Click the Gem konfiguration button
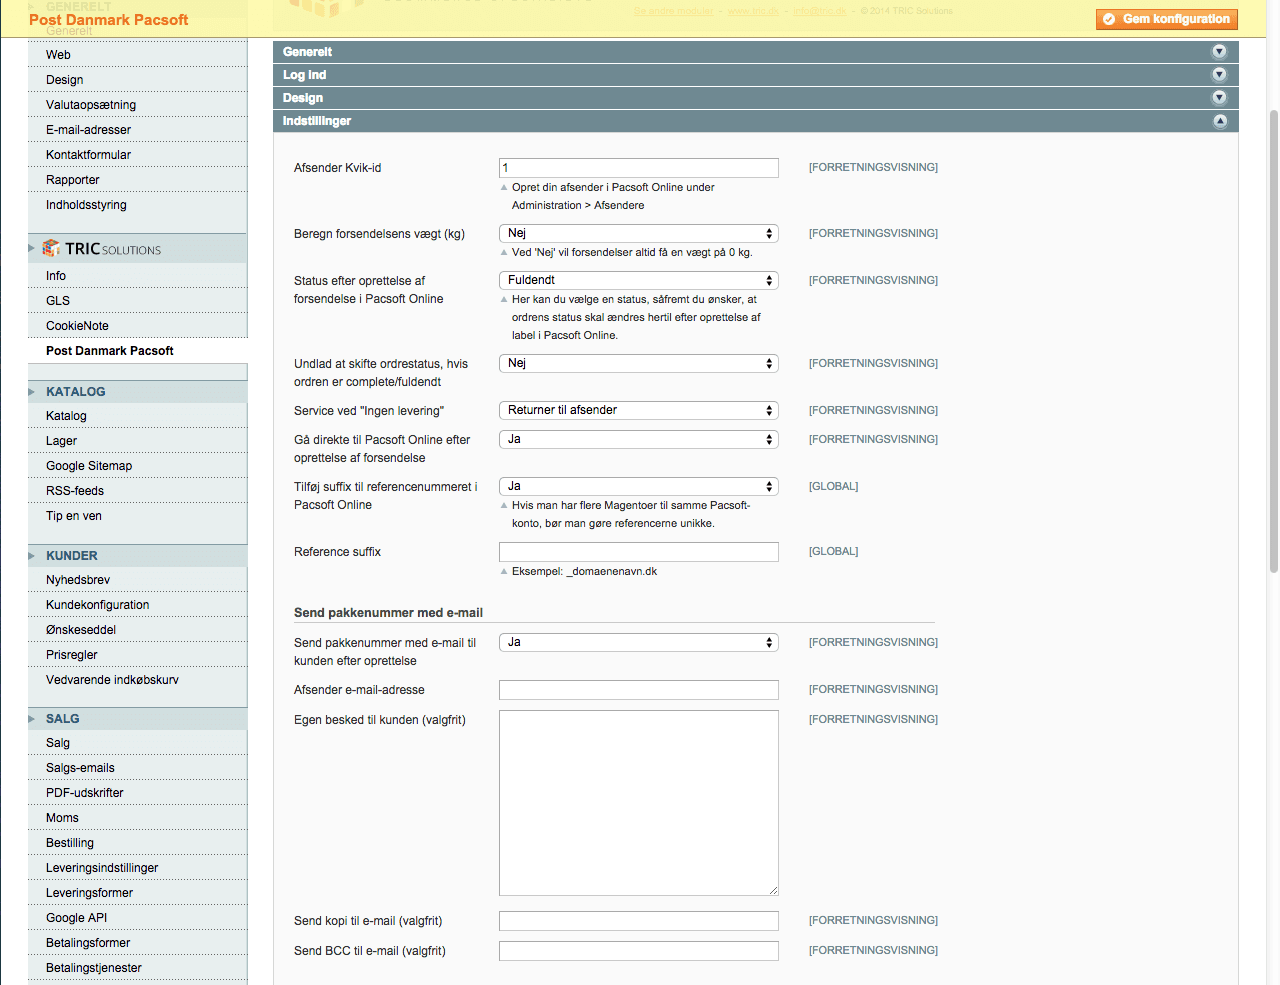Image resolution: width=1280 pixels, height=985 pixels. 1166,19
